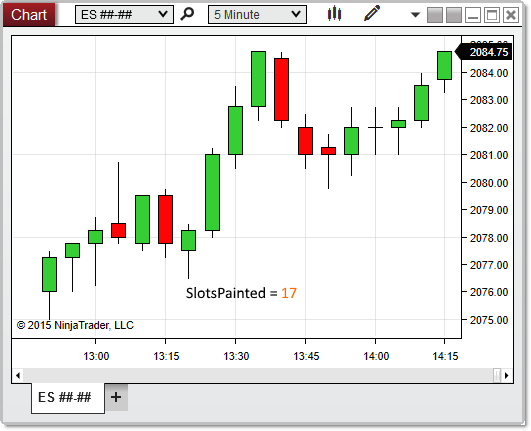The width and height of the screenshot is (531, 431).
Task: Click the 13:00 time axis label
Action: click(96, 356)
